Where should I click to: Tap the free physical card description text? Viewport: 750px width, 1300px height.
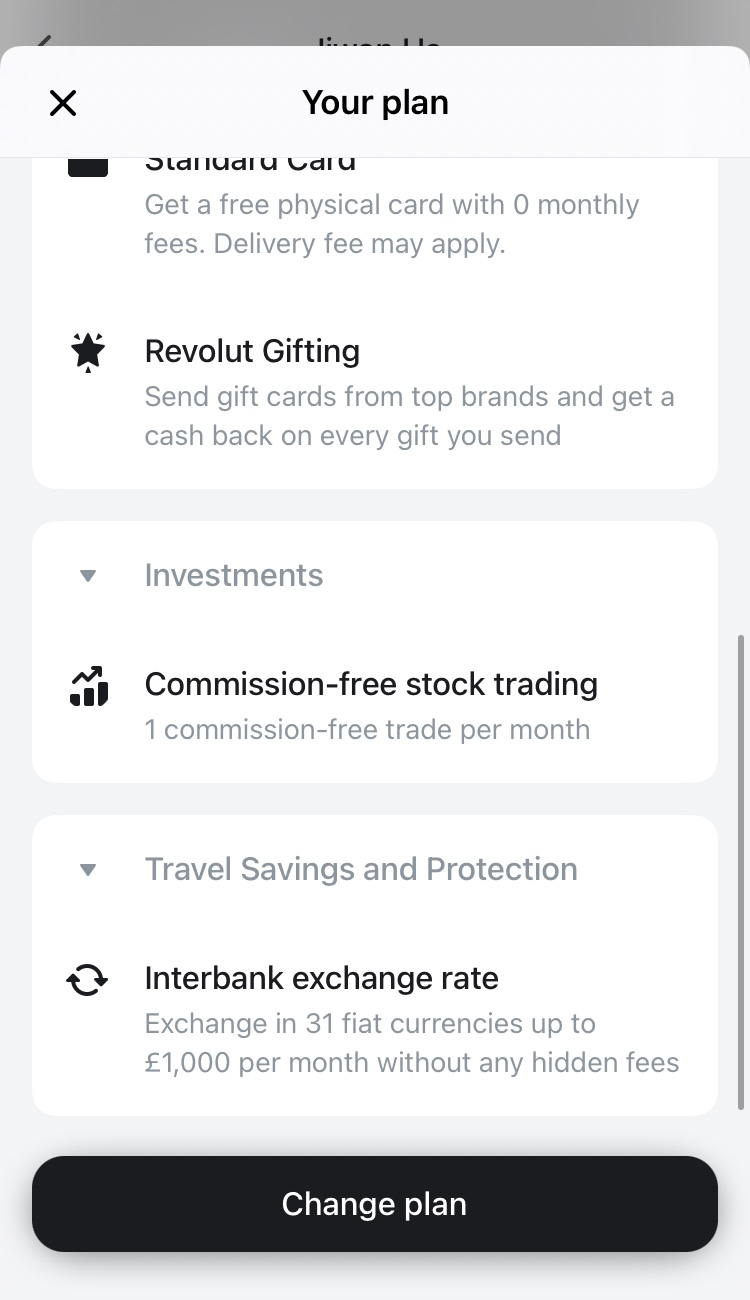[x=392, y=224]
